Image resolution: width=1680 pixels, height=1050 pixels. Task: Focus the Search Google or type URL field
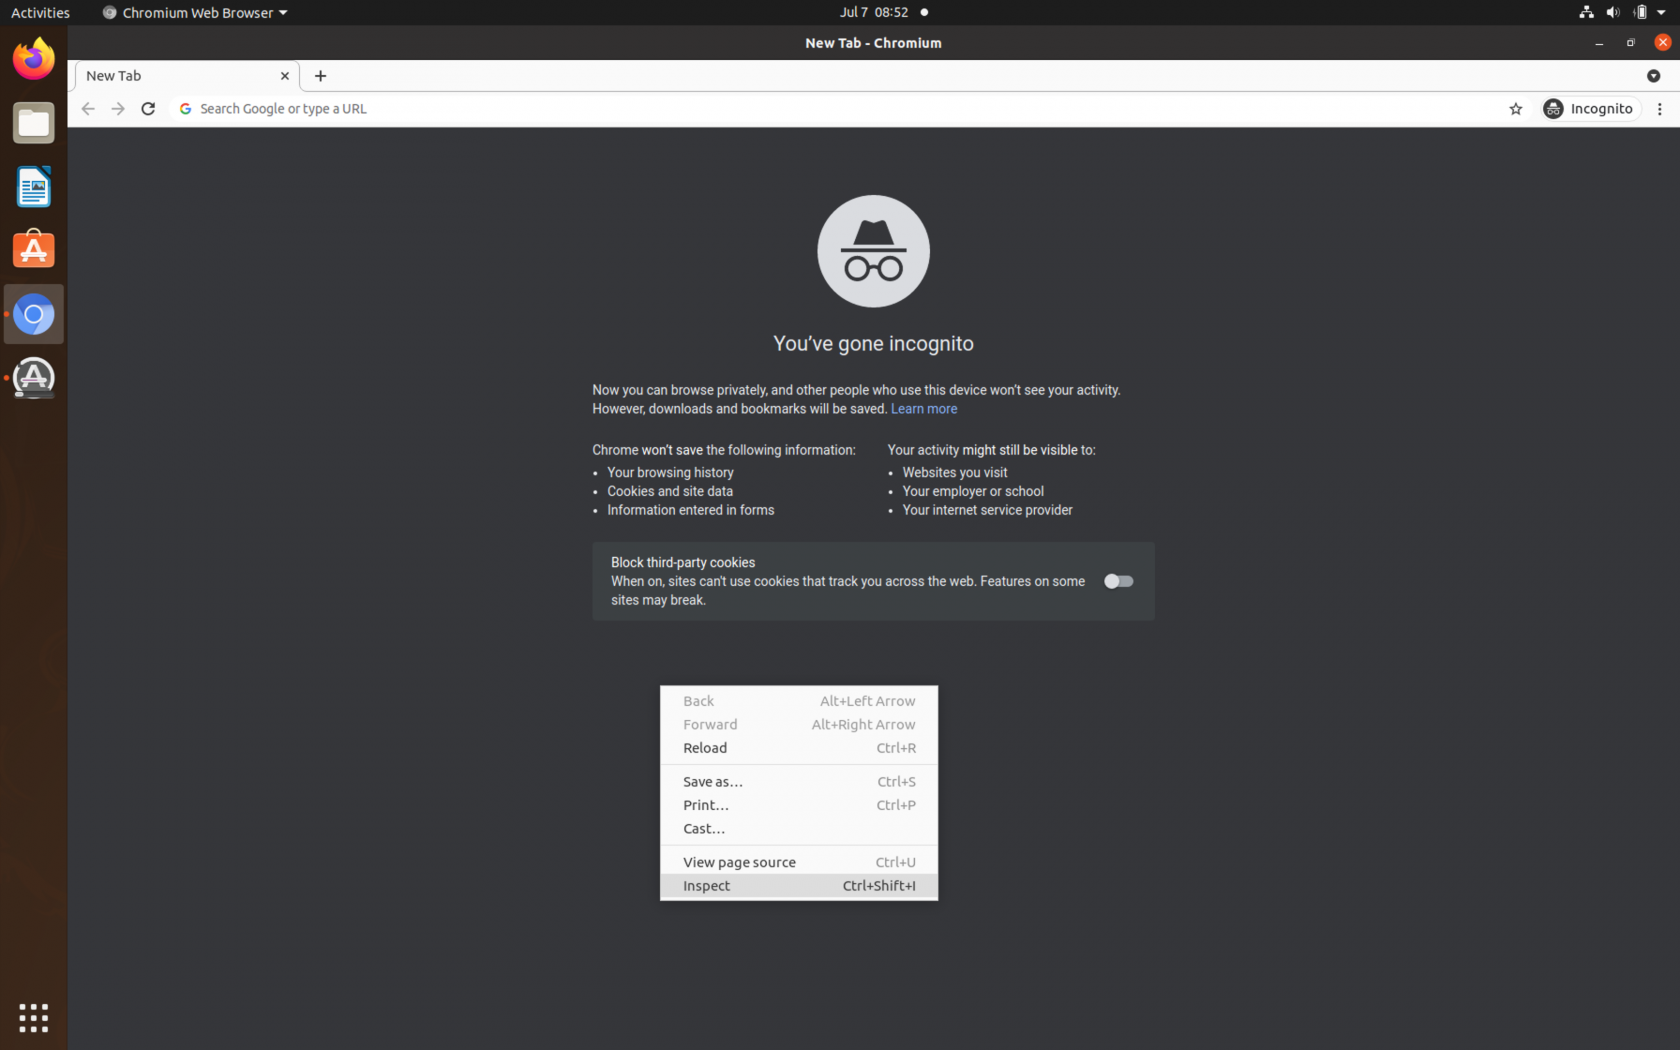[x=840, y=109]
